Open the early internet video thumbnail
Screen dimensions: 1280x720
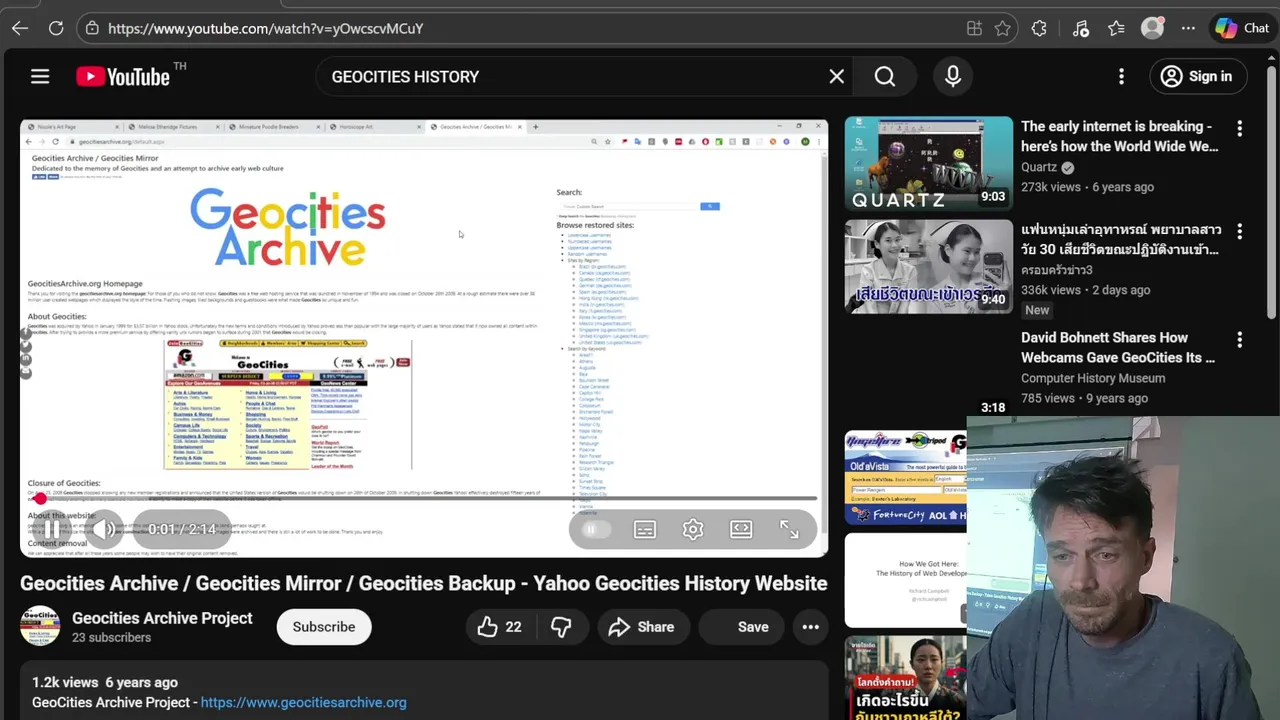928,163
